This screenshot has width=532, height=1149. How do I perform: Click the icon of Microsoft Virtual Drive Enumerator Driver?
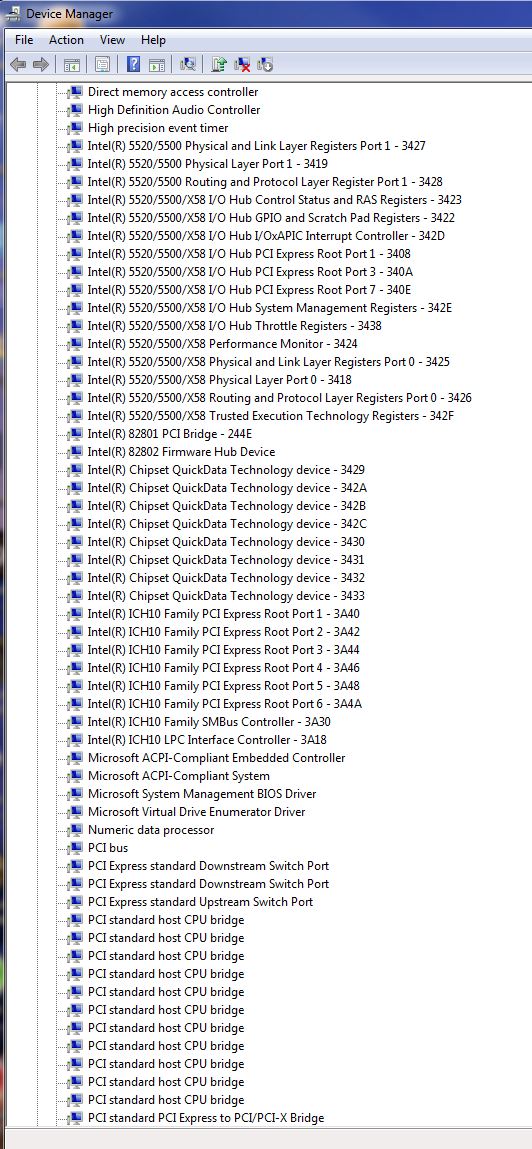(x=75, y=812)
